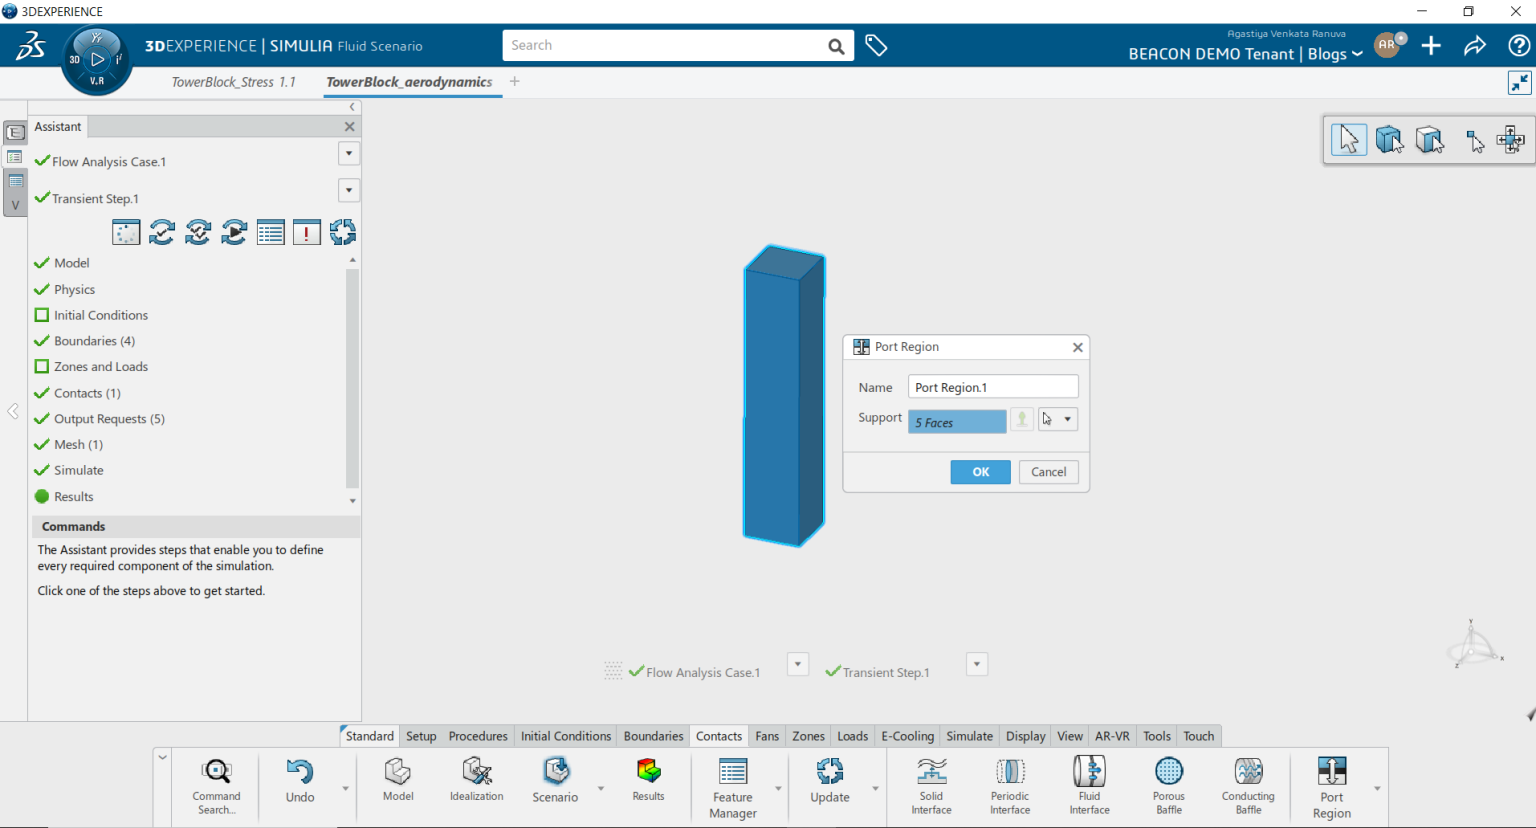This screenshot has width=1536, height=828.
Task: Click the four-arrow propagation selection icon
Action: [x=1510, y=139]
